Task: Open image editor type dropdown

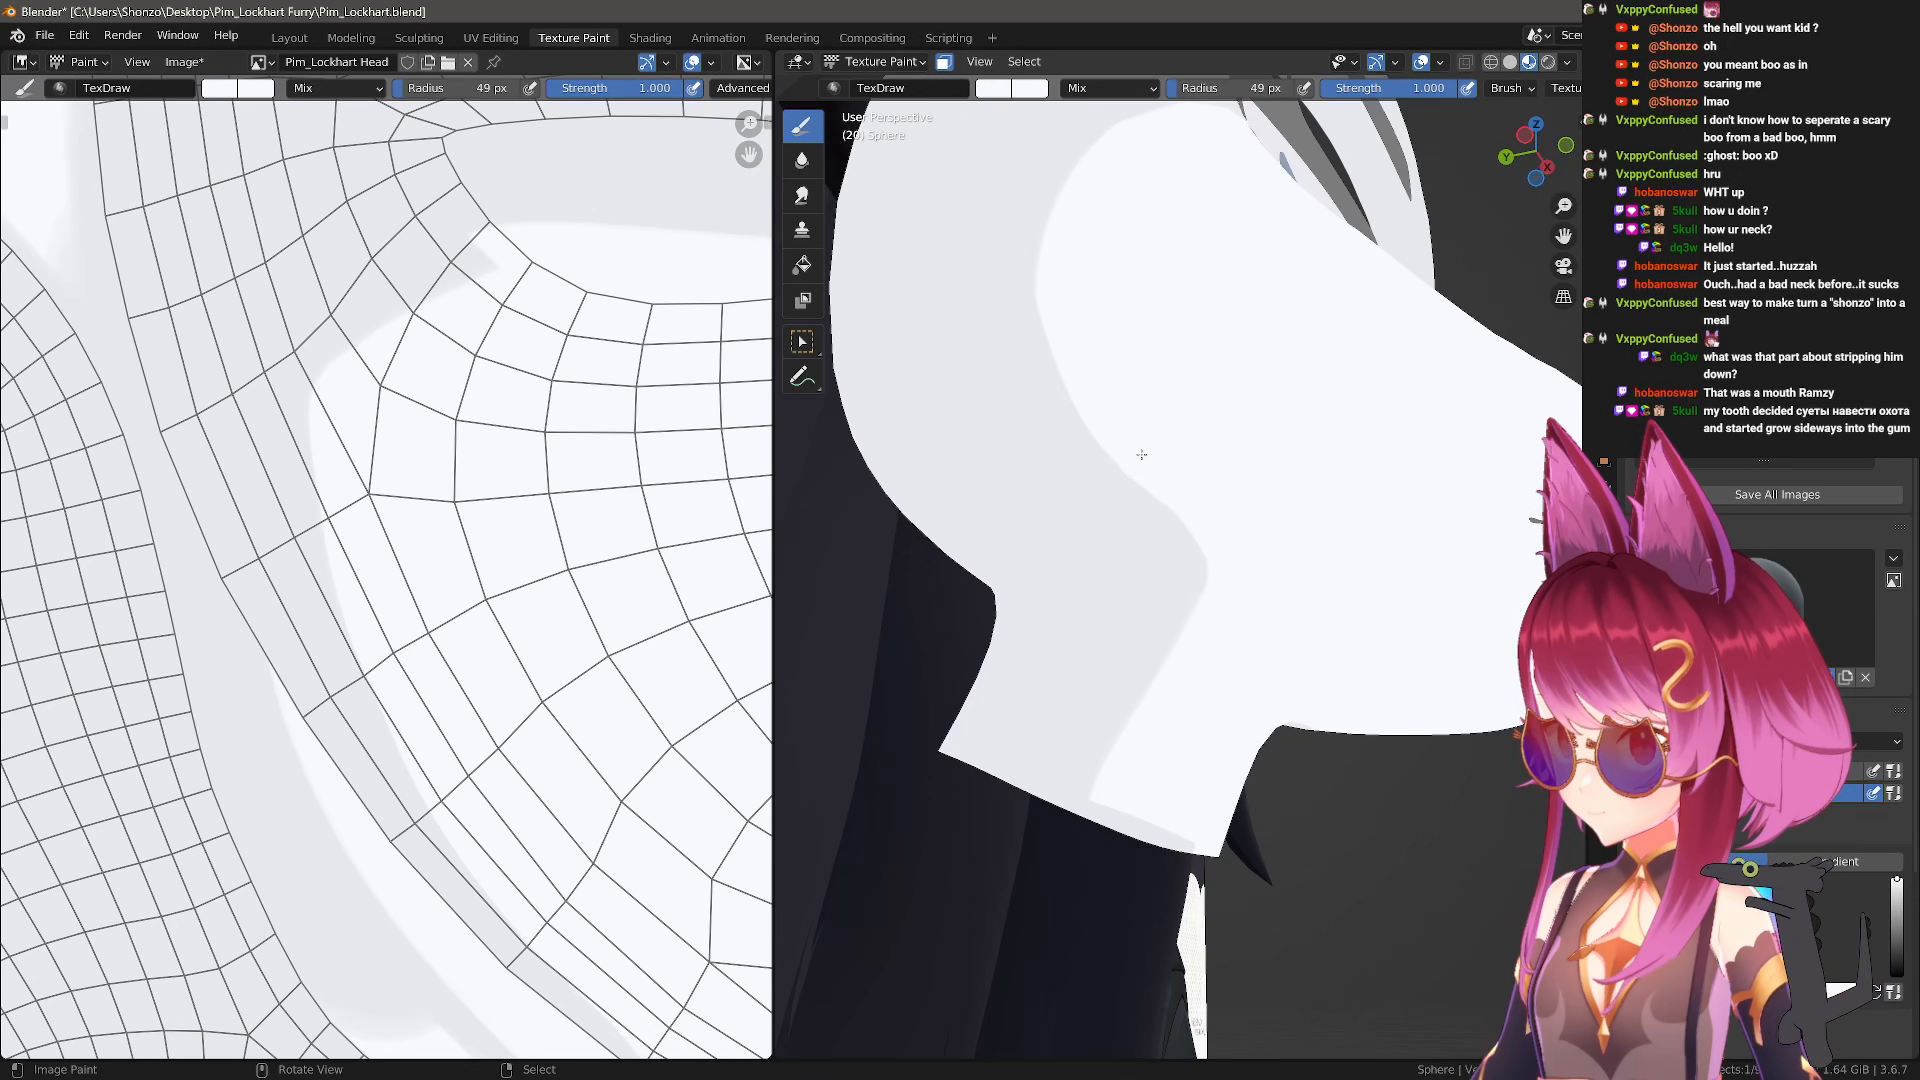Action: [x=24, y=62]
